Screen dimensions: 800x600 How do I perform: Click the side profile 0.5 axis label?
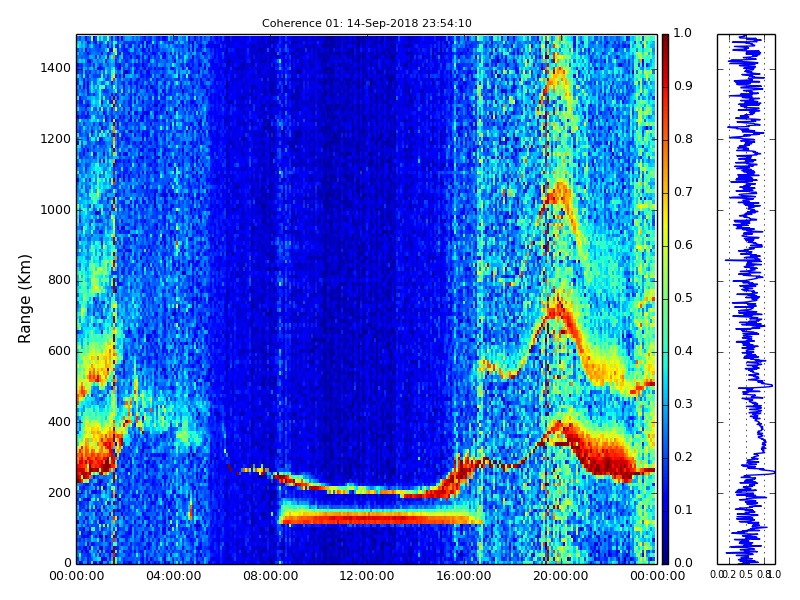click(746, 574)
